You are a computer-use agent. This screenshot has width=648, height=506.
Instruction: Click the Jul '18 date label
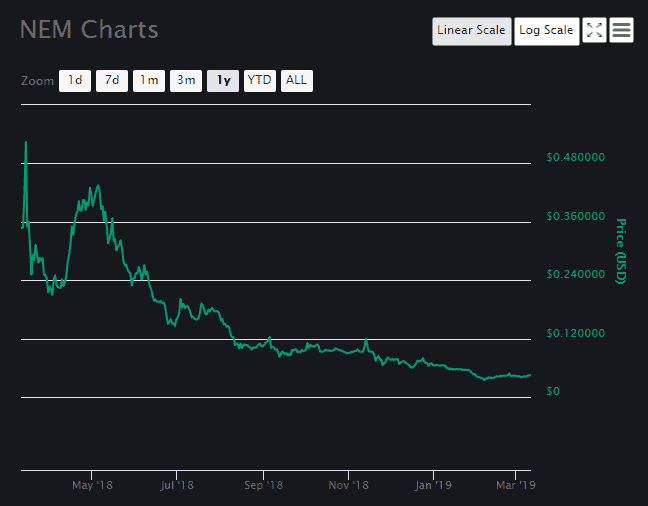pyautogui.click(x=177, y=485)
